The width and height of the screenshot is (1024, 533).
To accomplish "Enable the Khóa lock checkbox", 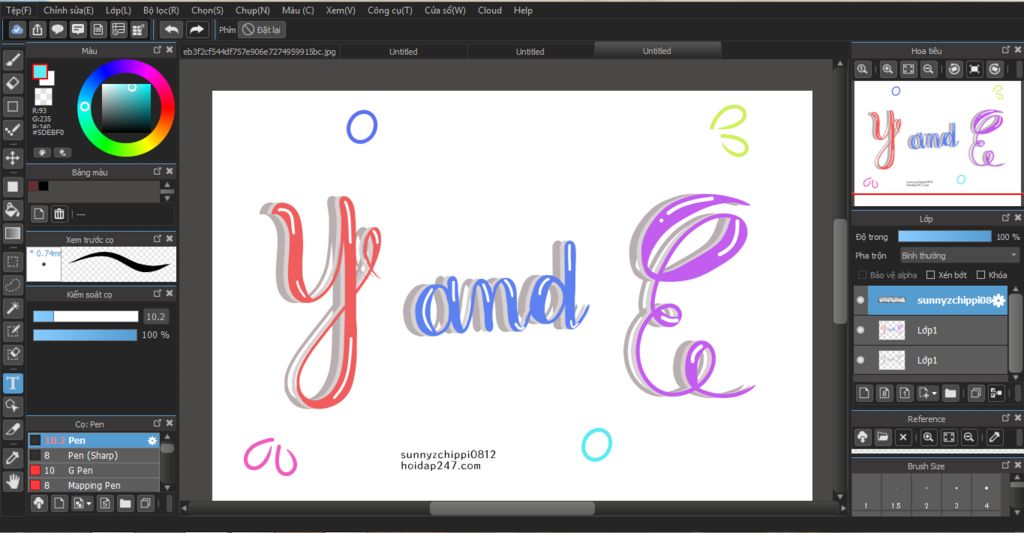I will click(x=980, y=275).
